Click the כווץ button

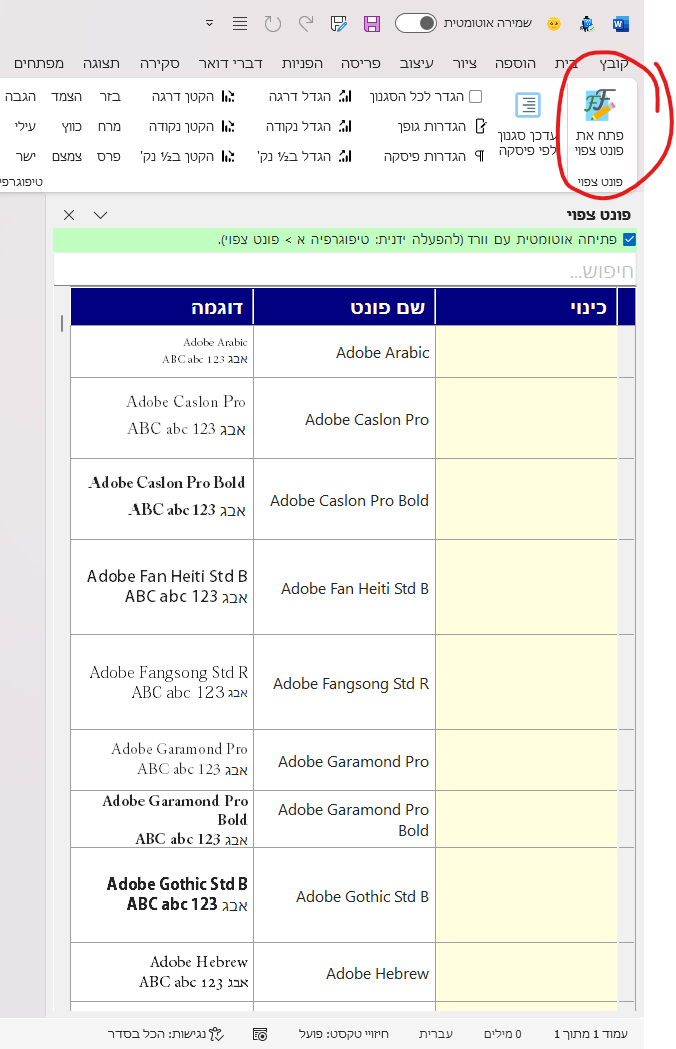click(71, 126)
